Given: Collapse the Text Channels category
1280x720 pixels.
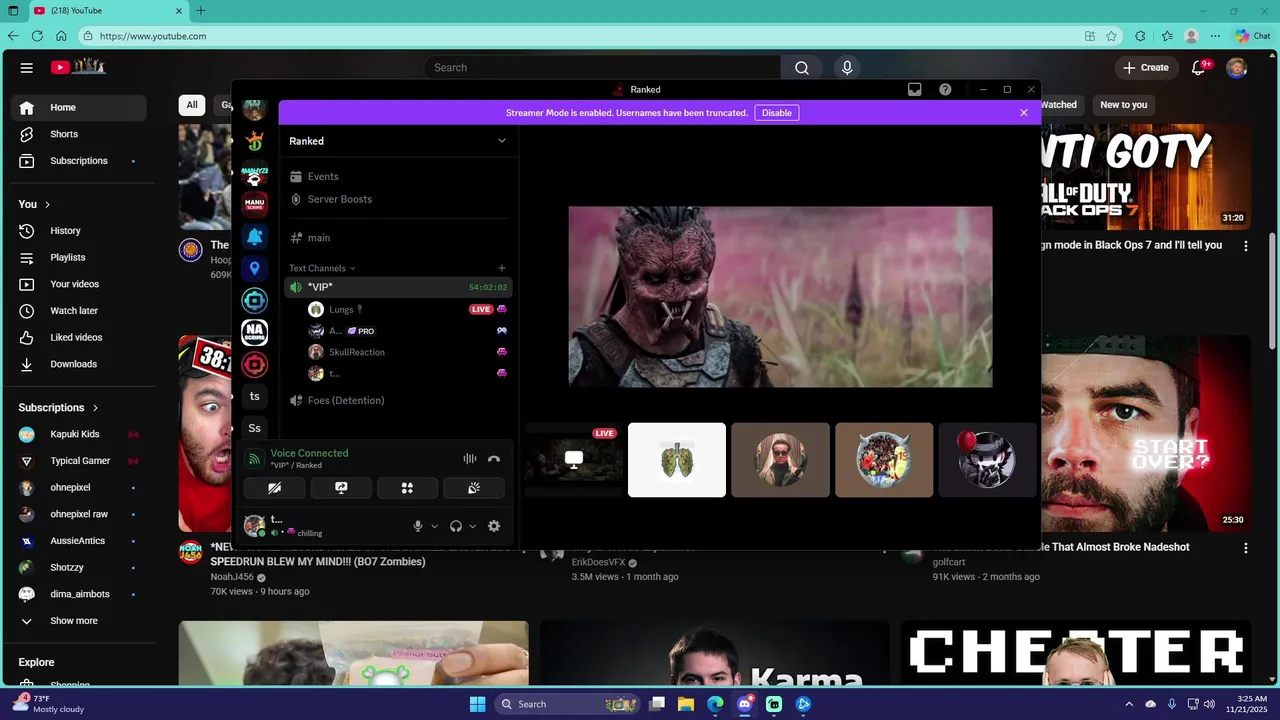Looking at the screenshot, I should tap(322, 268).
